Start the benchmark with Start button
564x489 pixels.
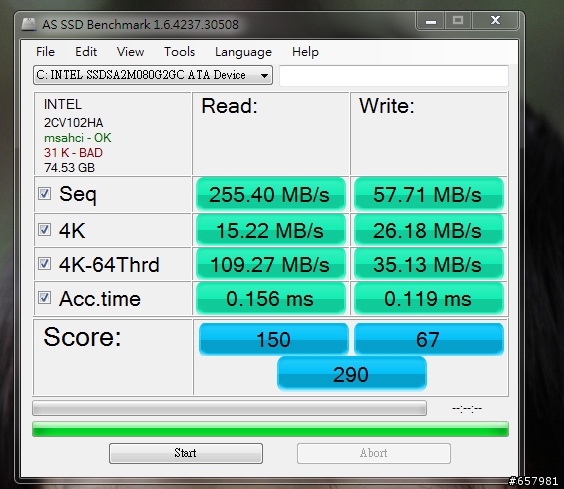[x=186, y=453]
